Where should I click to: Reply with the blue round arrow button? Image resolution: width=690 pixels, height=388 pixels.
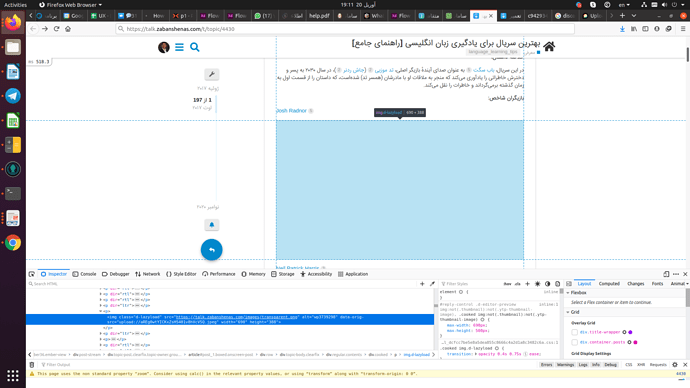pos(212,249)
